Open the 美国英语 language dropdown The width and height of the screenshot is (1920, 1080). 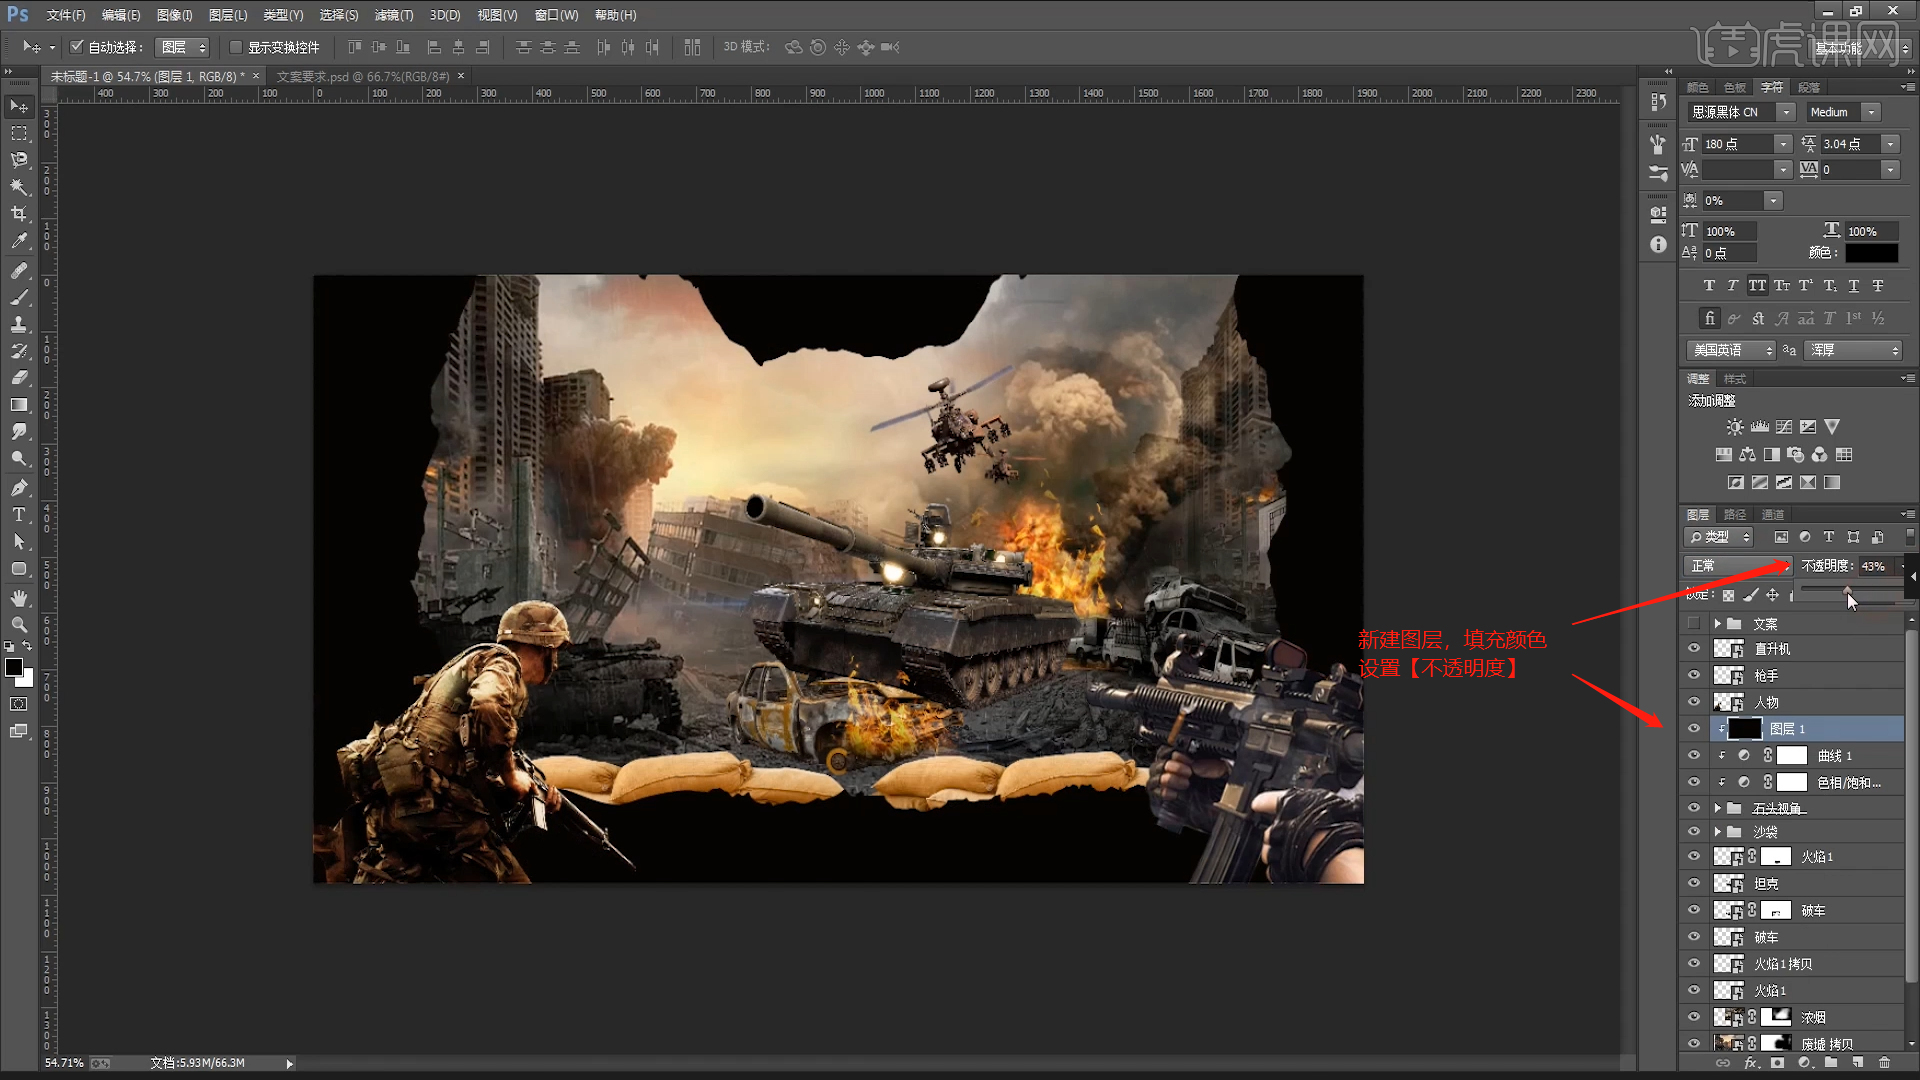click(1731, 350)
